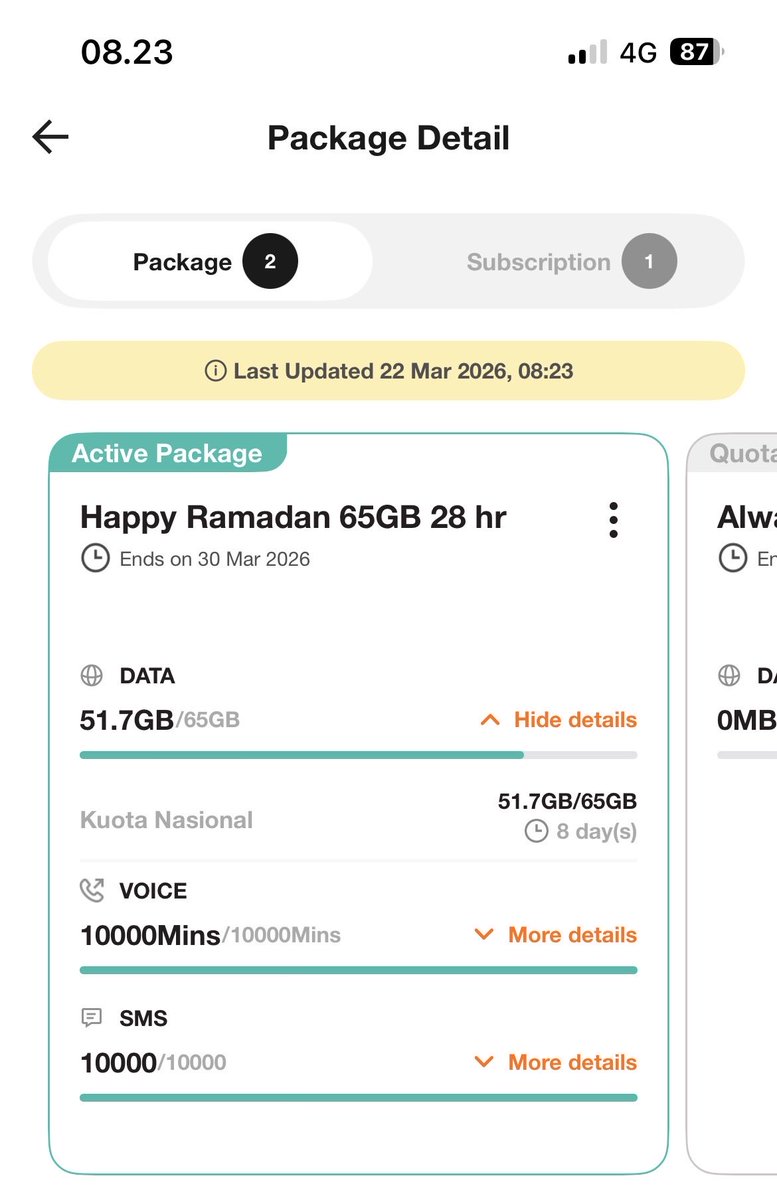
Task: Expand VOICE More details
Action: (x=555, y=935)
